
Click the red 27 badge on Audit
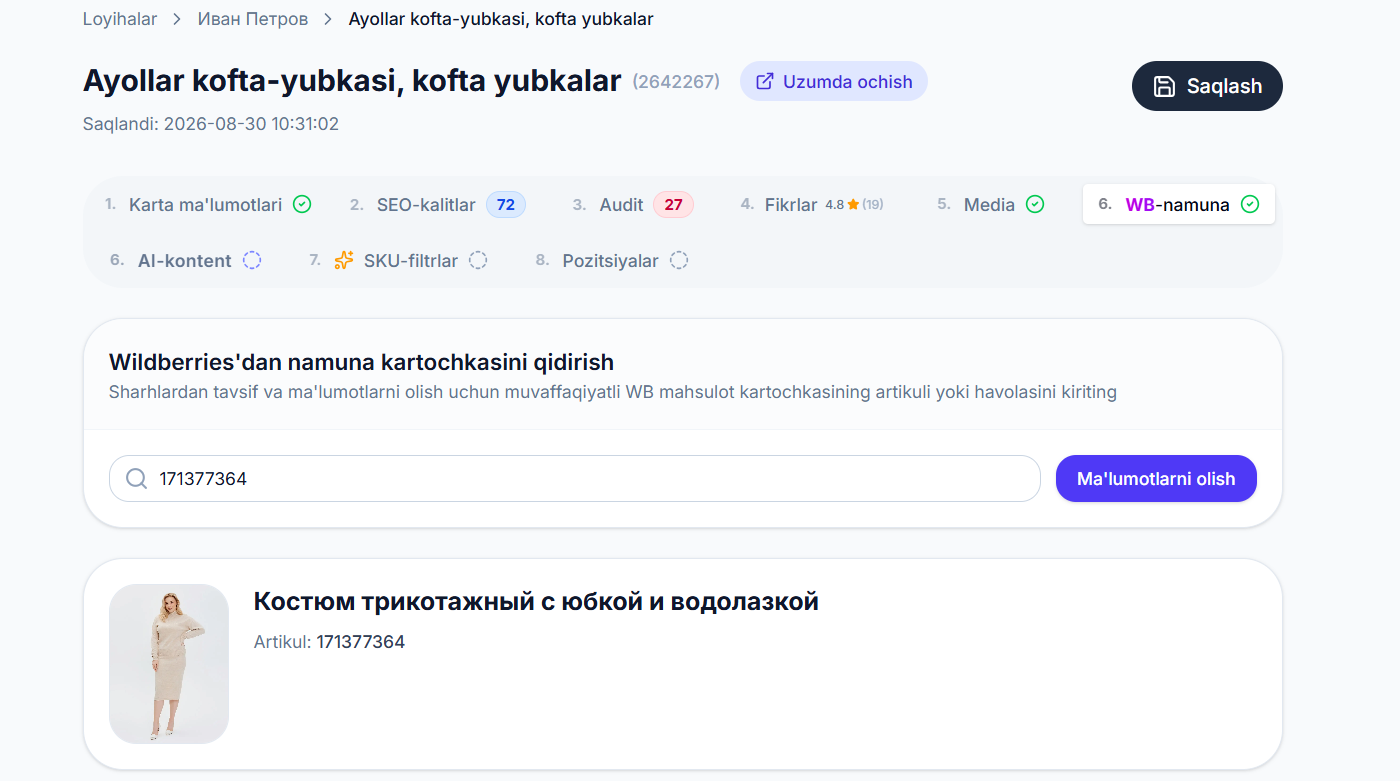point(673,205)
